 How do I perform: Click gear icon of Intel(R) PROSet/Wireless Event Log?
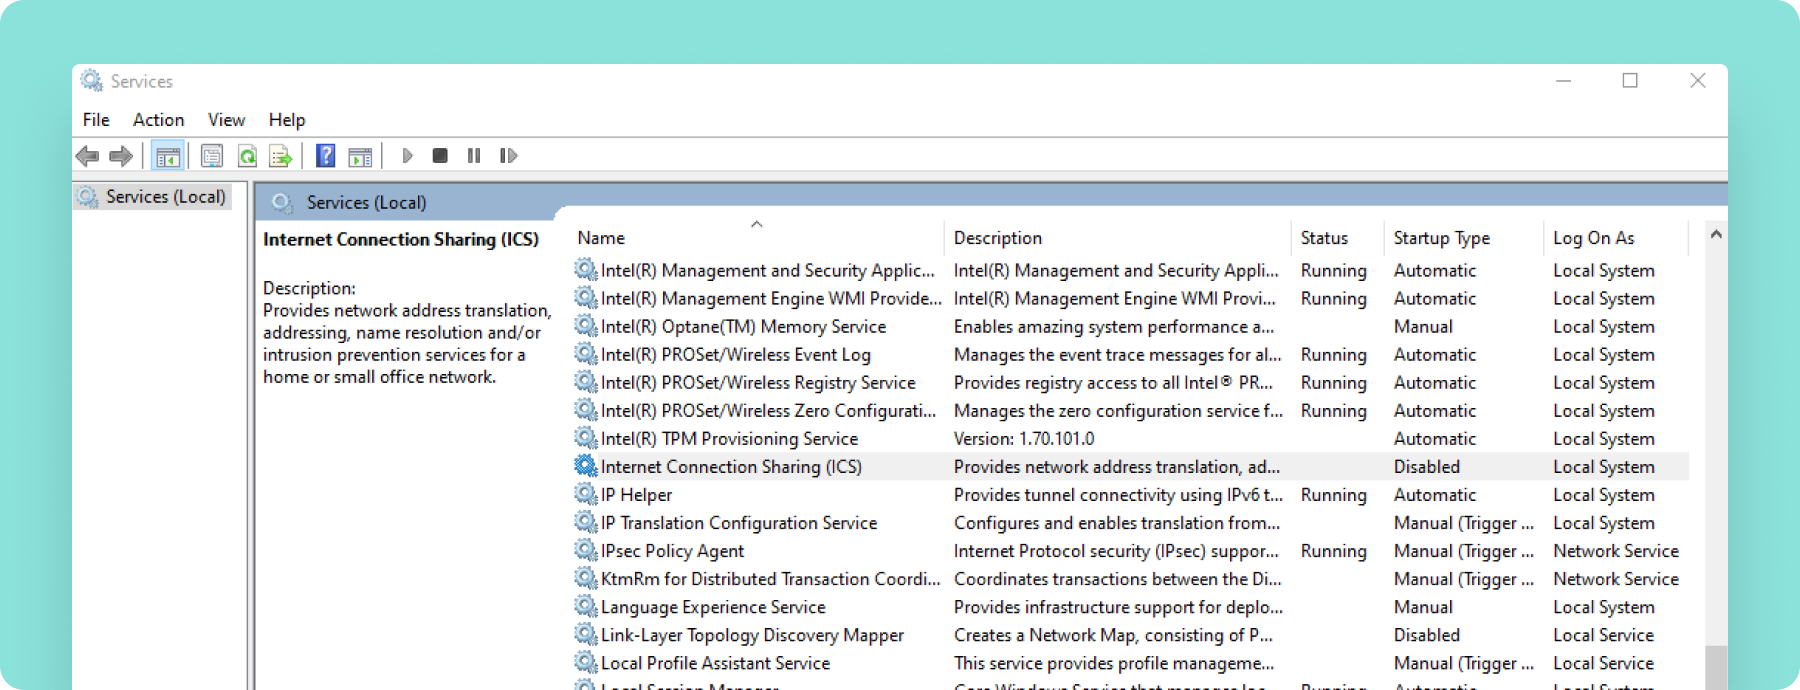point(586,353)
